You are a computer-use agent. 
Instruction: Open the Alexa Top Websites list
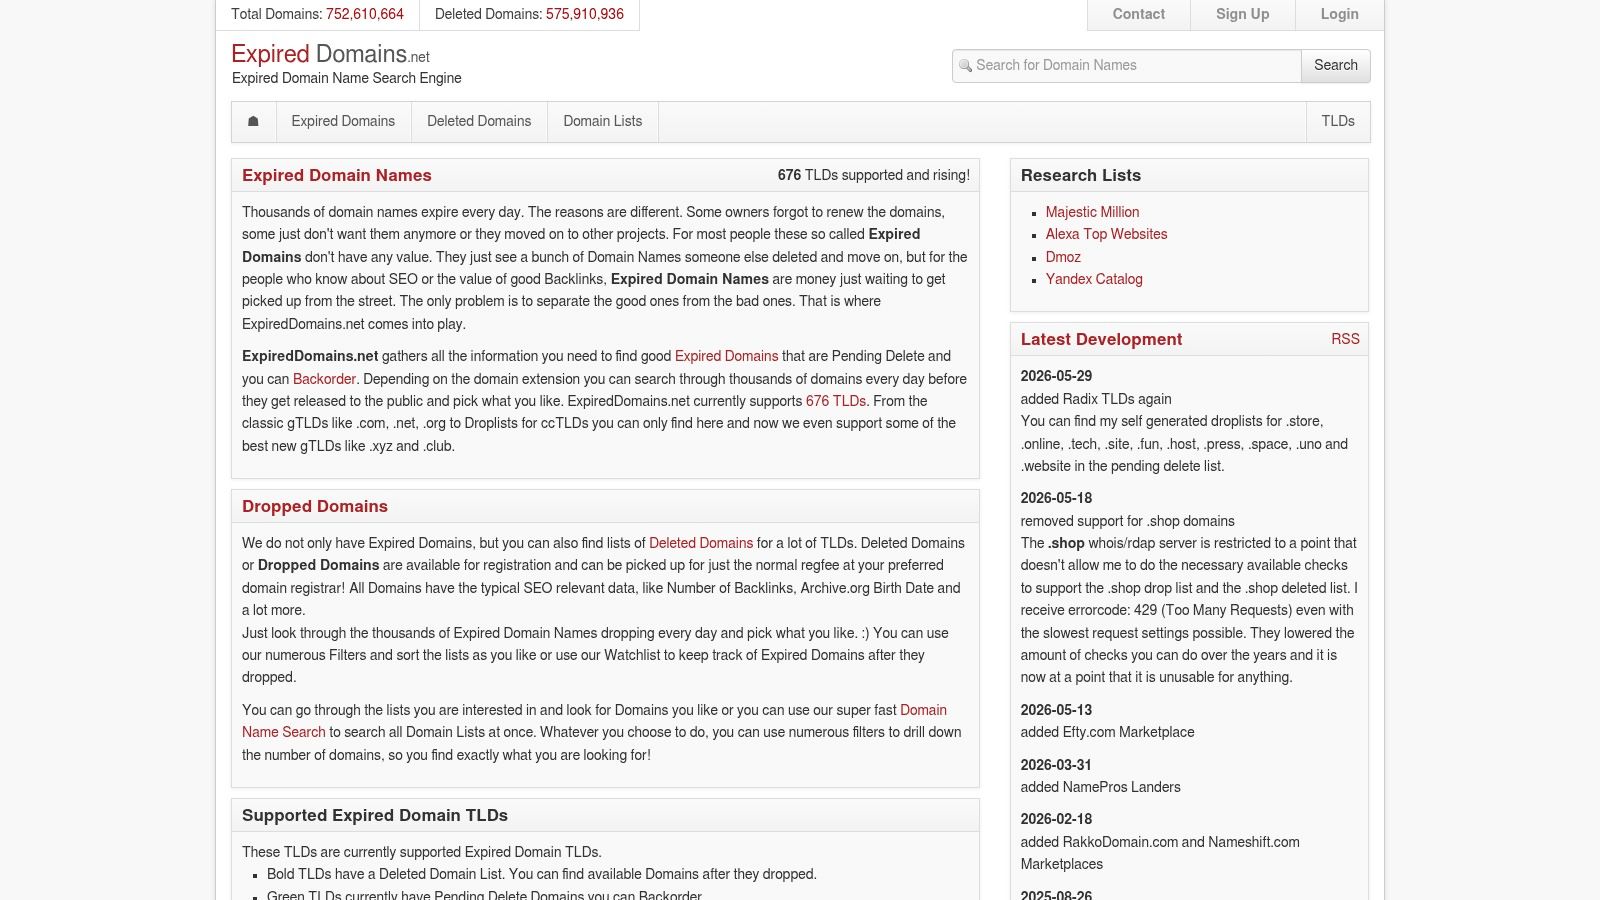[1106, 234]
